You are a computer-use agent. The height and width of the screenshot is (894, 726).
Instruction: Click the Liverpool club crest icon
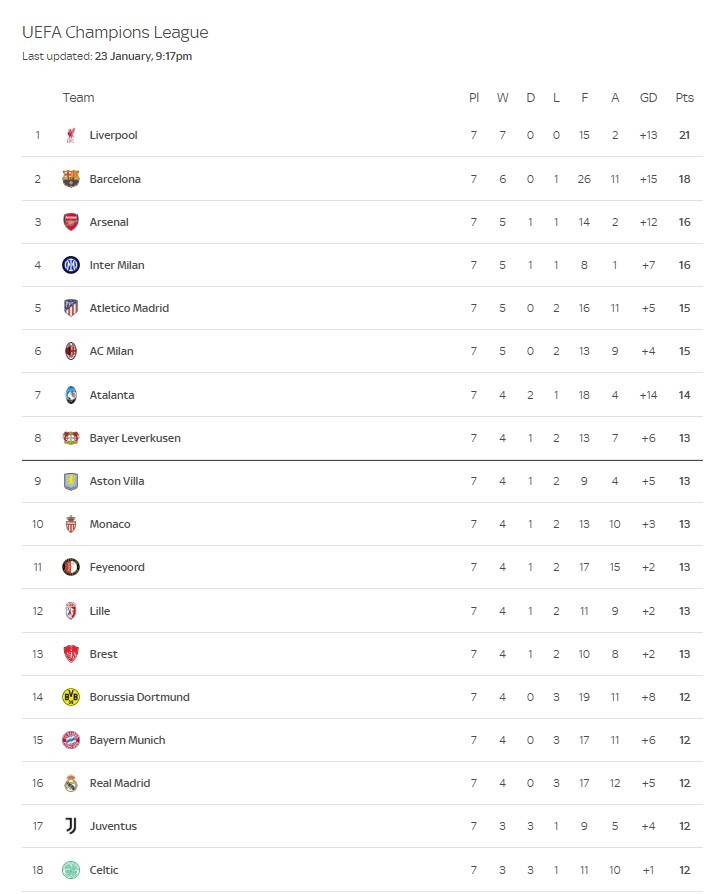[x=71, y=135]
